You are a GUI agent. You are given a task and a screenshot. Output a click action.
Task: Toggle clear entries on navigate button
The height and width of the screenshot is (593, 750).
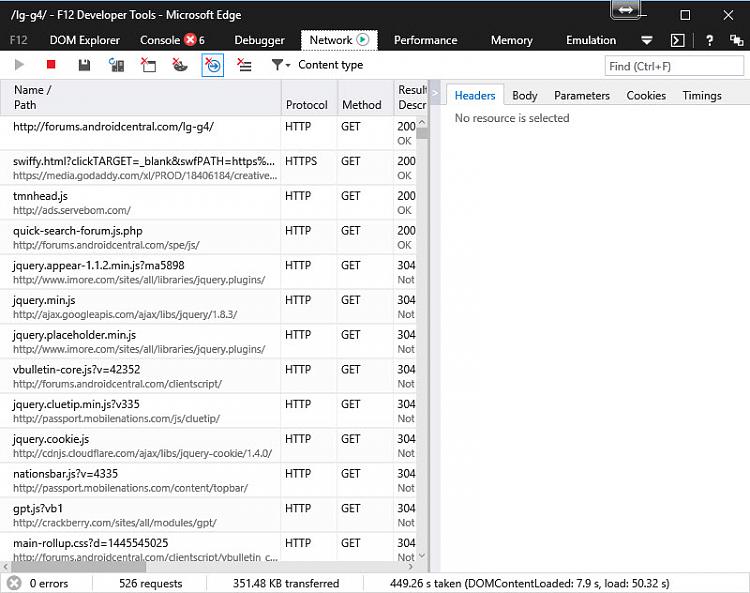(212, 65)
